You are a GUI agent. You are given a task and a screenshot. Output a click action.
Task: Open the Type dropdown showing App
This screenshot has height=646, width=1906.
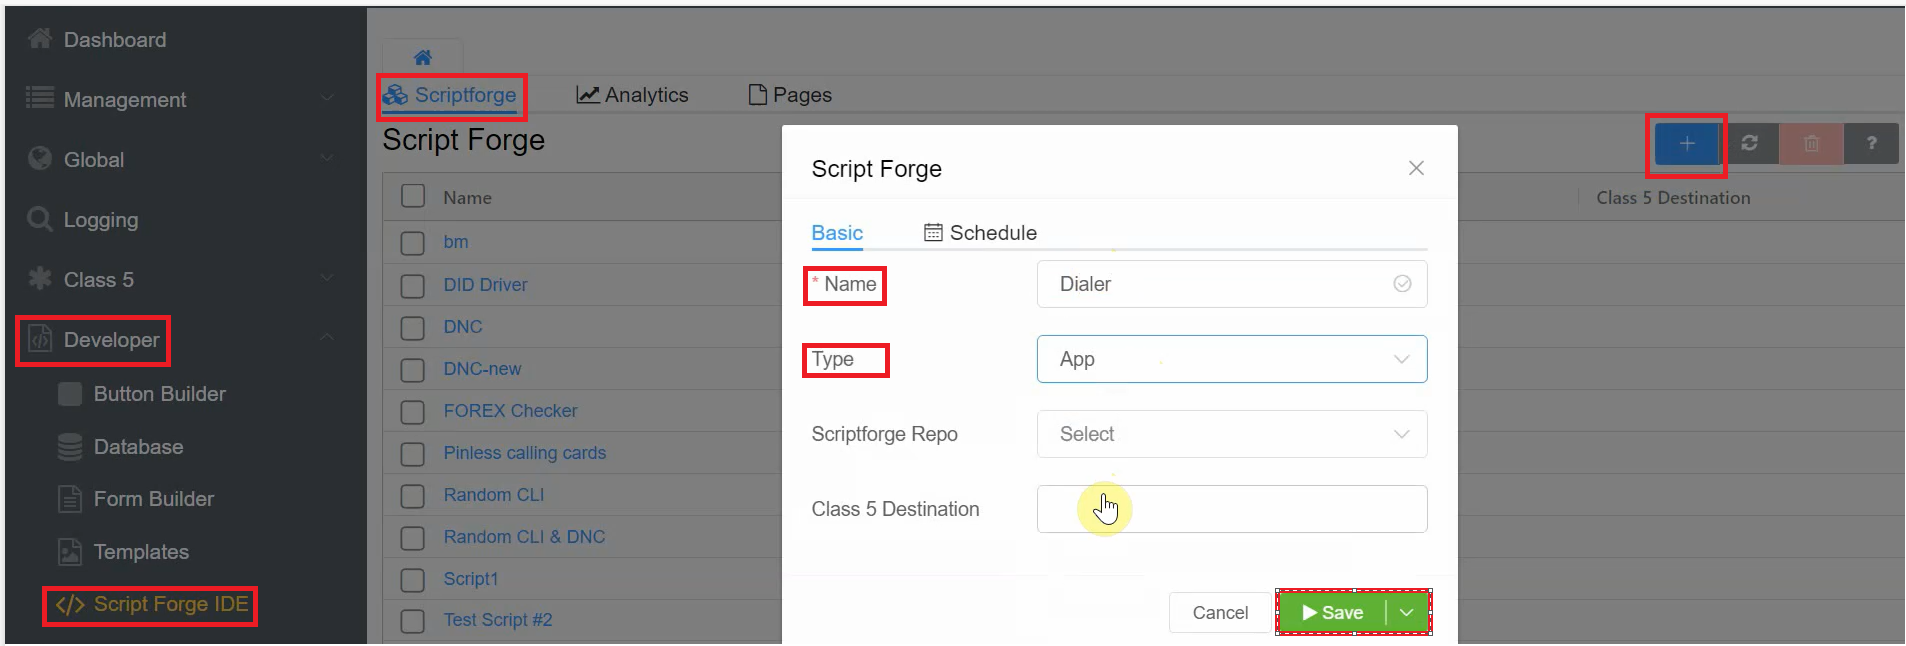[x=1231, y=359]
